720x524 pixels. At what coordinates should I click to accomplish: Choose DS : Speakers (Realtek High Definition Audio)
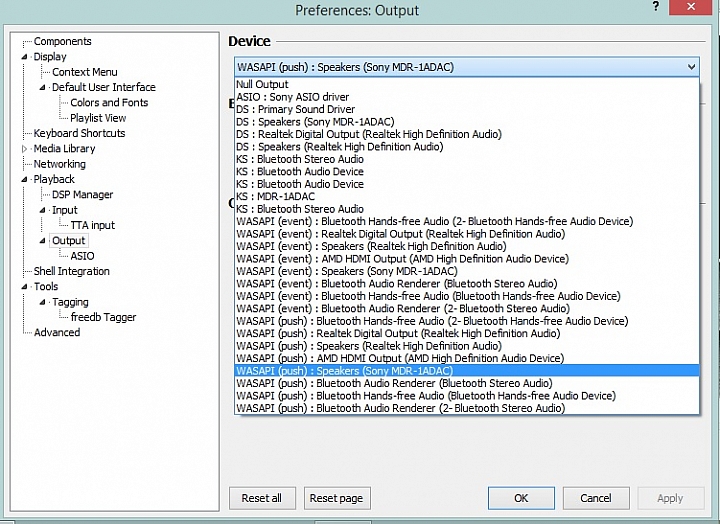point(467,146)
